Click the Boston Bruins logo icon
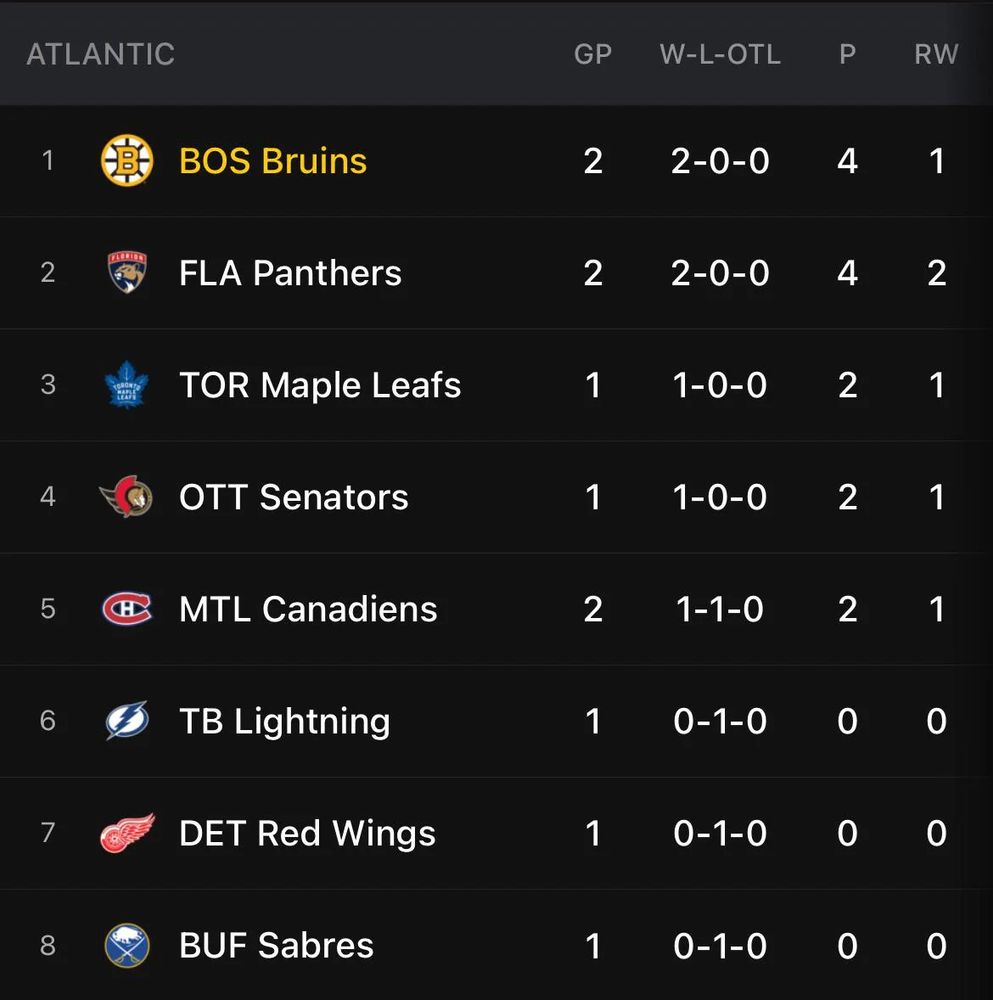This screenshot has width=993, height=1000. 127,161
